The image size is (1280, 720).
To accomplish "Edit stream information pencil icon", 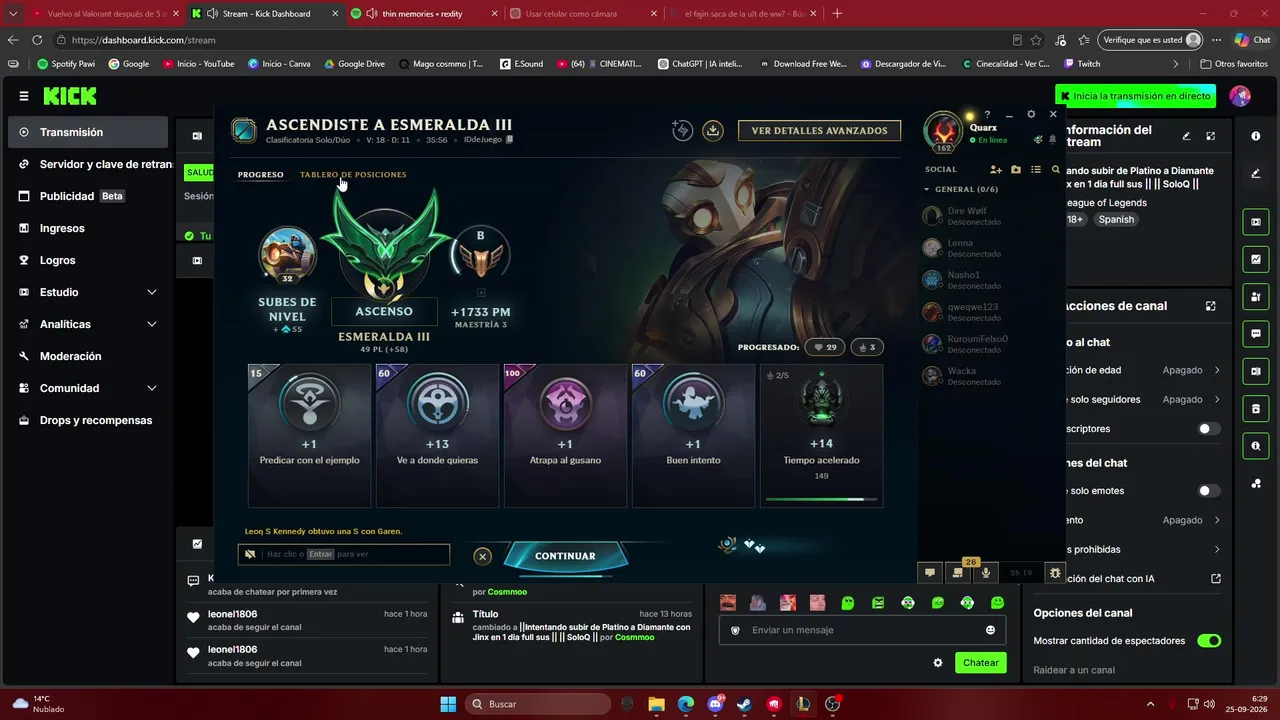I will (x=1186, y=136).
